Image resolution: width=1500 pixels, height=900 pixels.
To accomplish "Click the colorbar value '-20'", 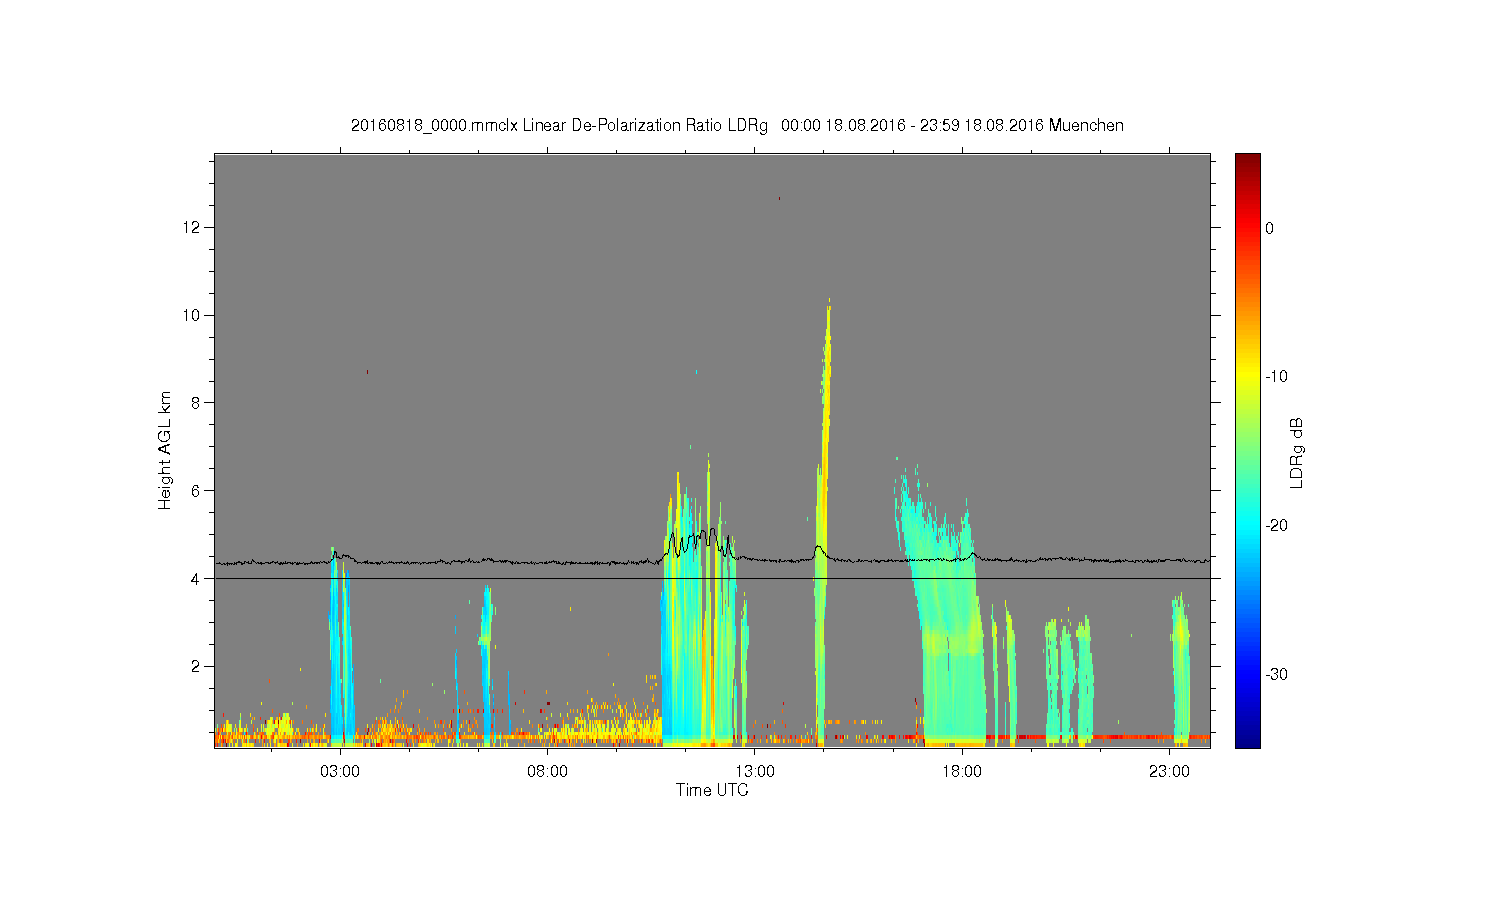I will click(1275, 526).
